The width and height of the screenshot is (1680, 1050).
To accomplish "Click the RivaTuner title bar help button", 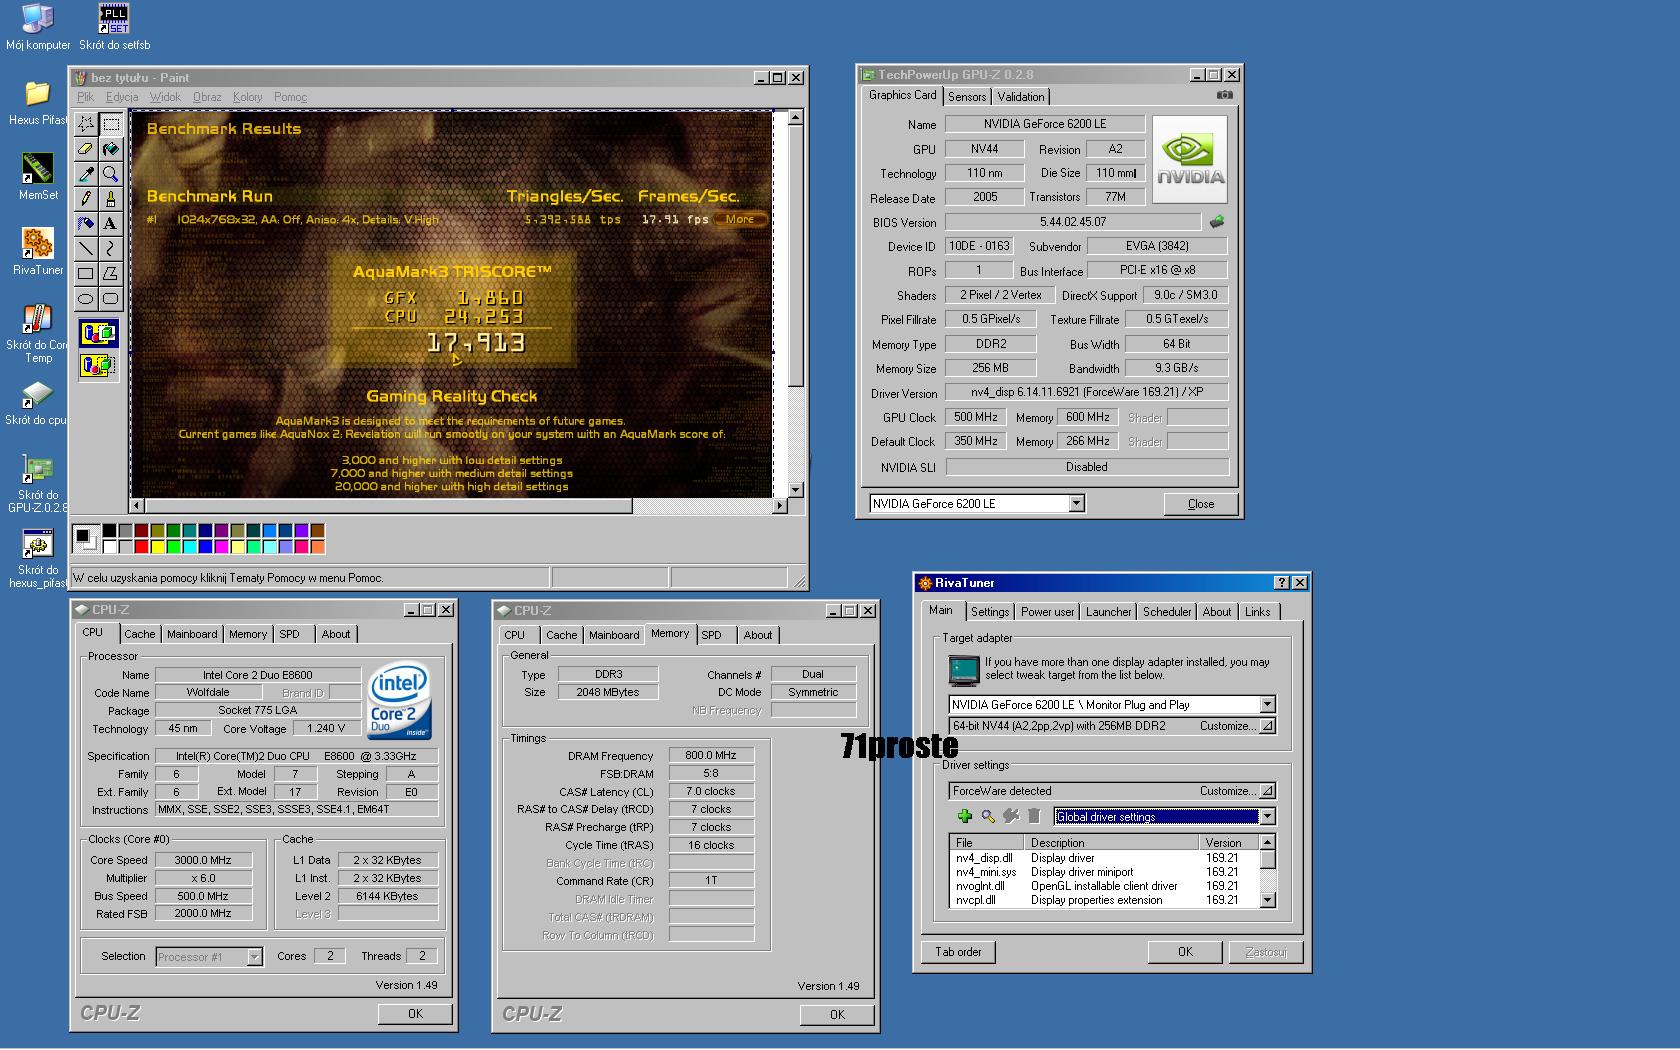I will (x=1282, y=583).
